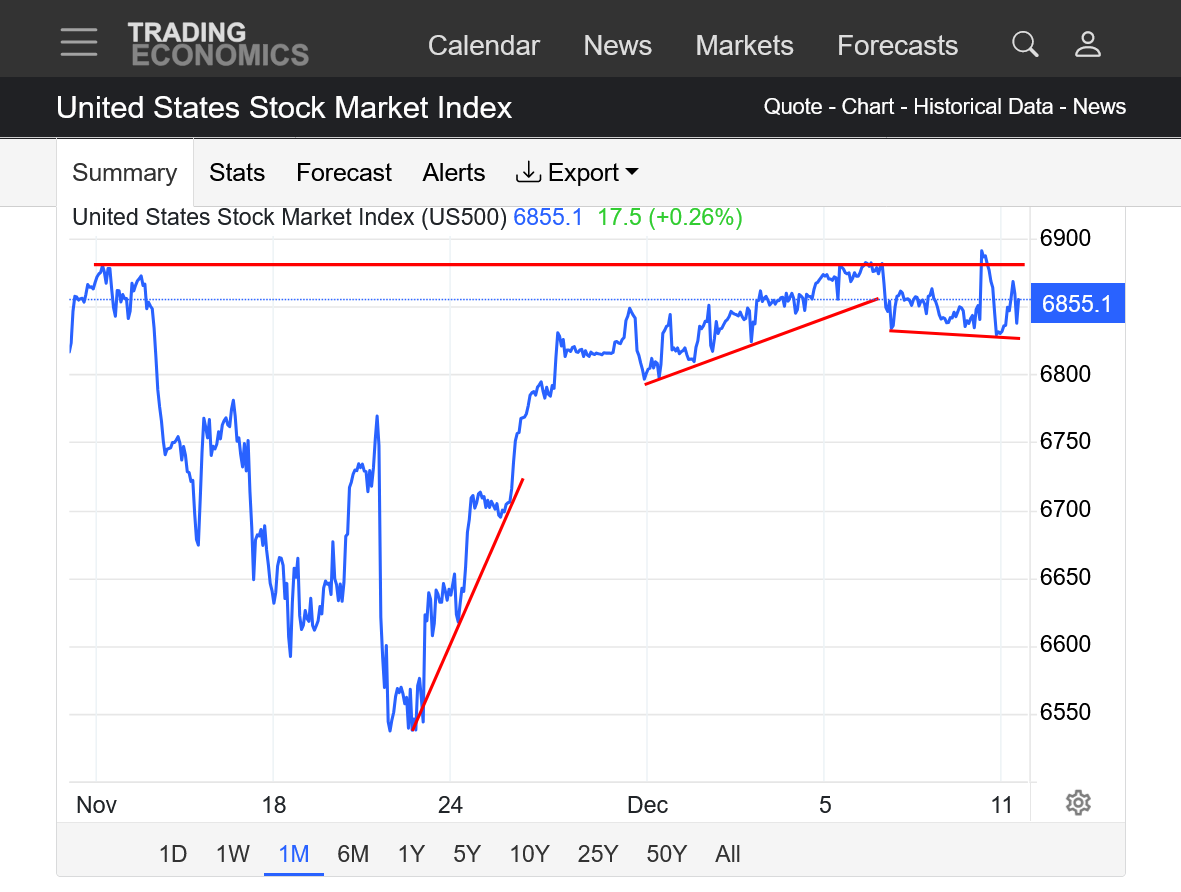
Task: Open Calendar in top navigation
Action: pyautogui.click(x=484, y=46)
